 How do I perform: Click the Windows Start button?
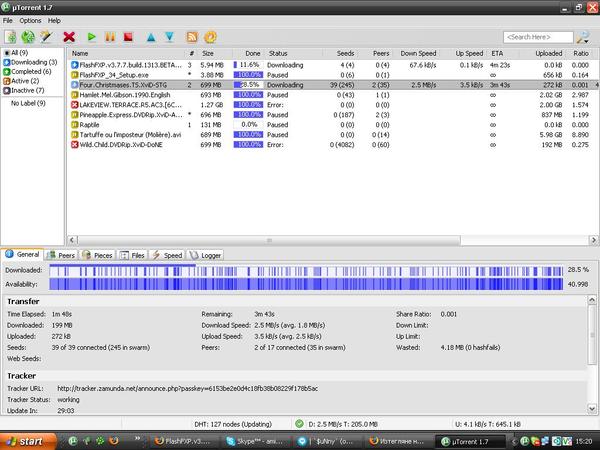click(28, 441)
